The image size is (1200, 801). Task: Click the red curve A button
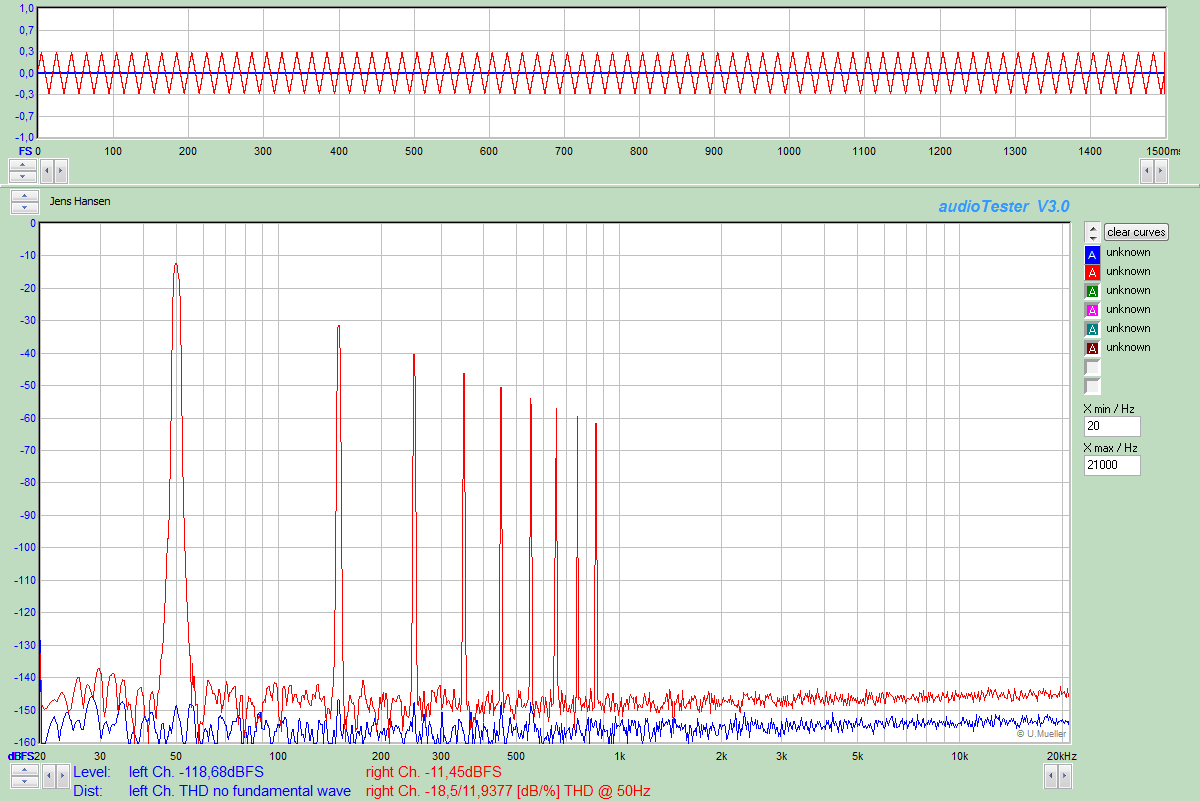1092,272
